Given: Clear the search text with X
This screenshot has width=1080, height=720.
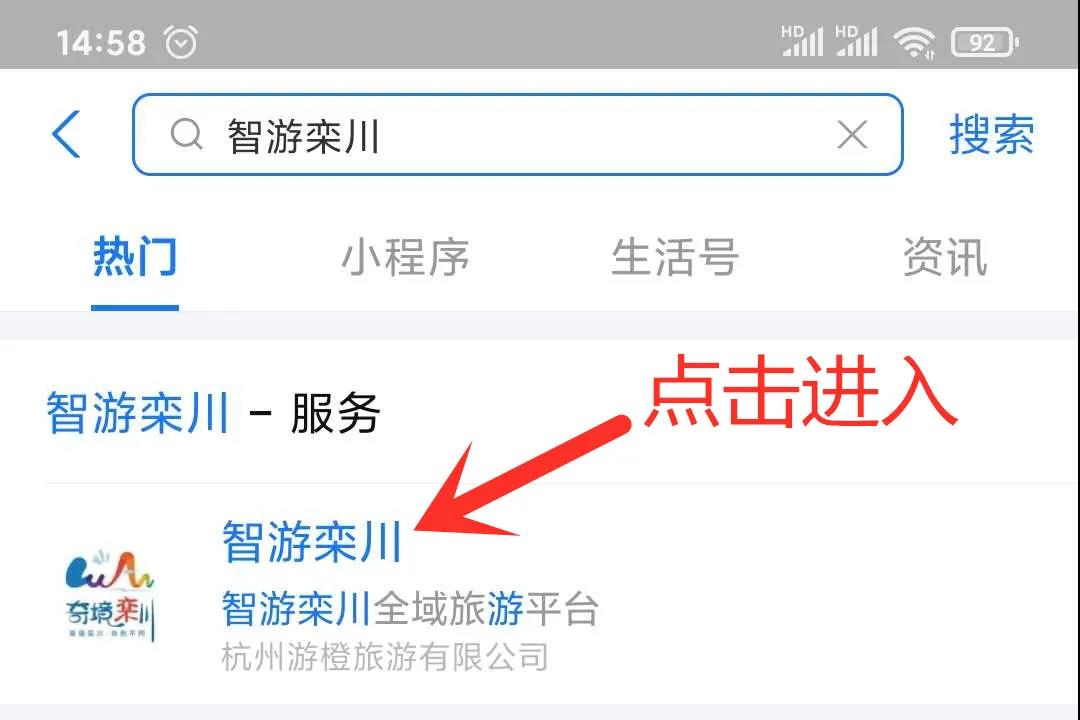Looking at the screenshot, I should click(852, 134).
